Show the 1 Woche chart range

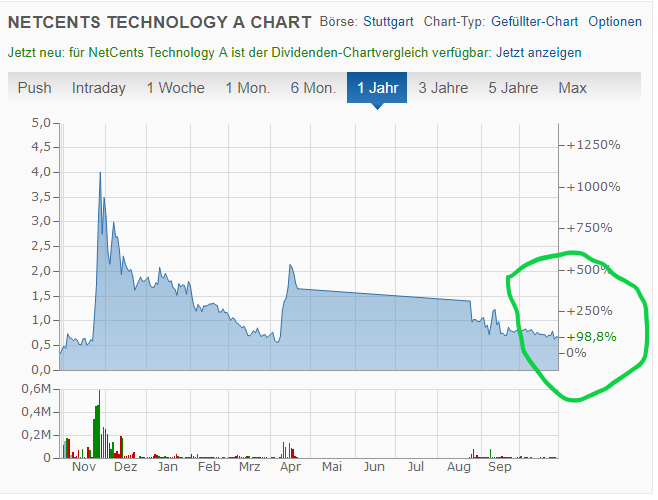(x=175, y=88)
